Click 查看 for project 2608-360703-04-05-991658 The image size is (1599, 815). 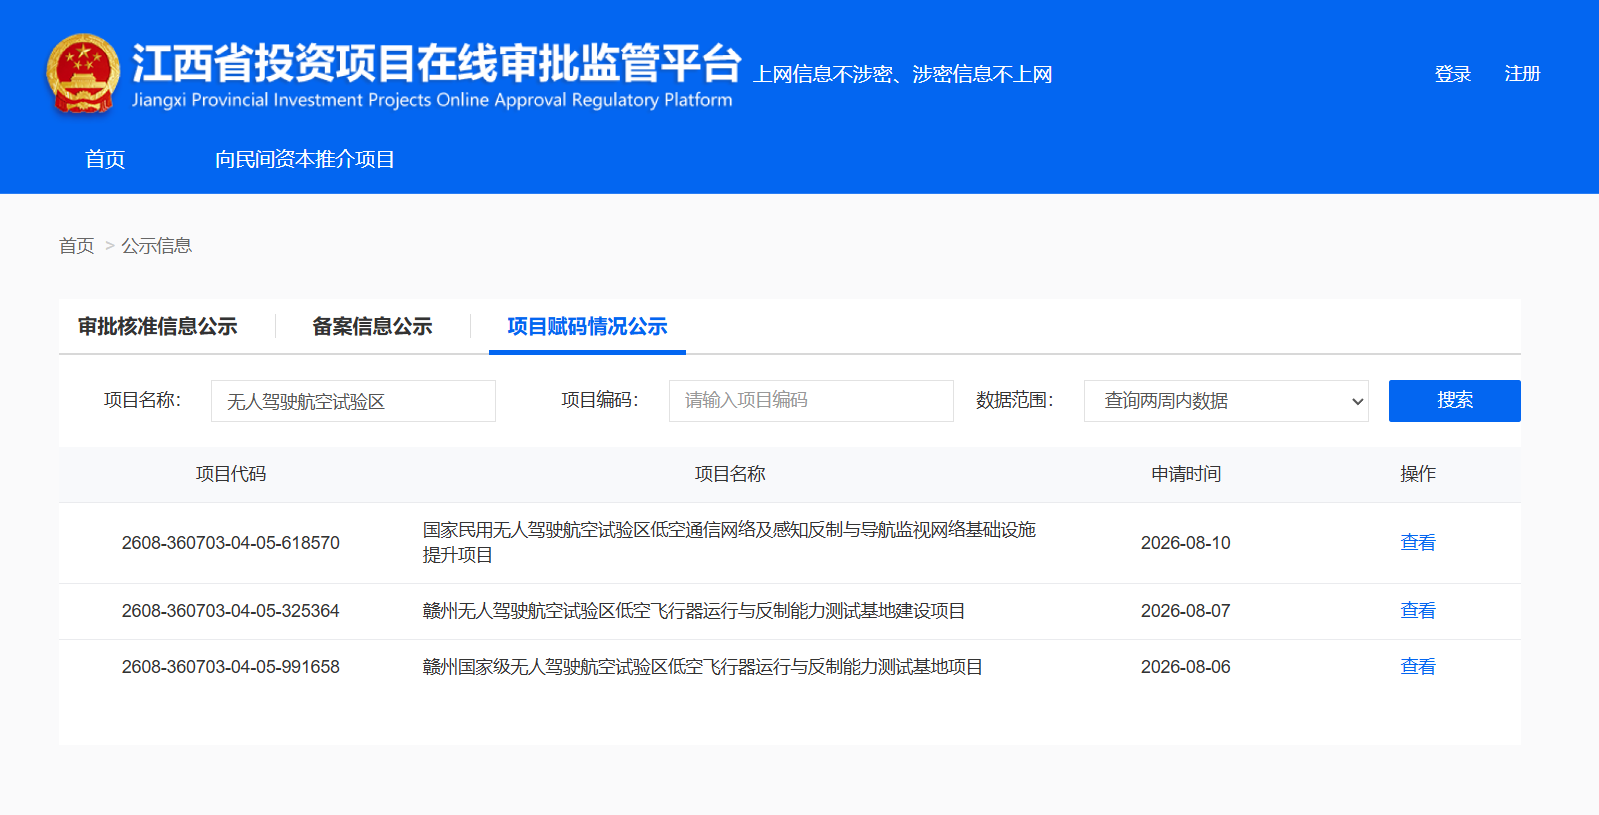1418,667
